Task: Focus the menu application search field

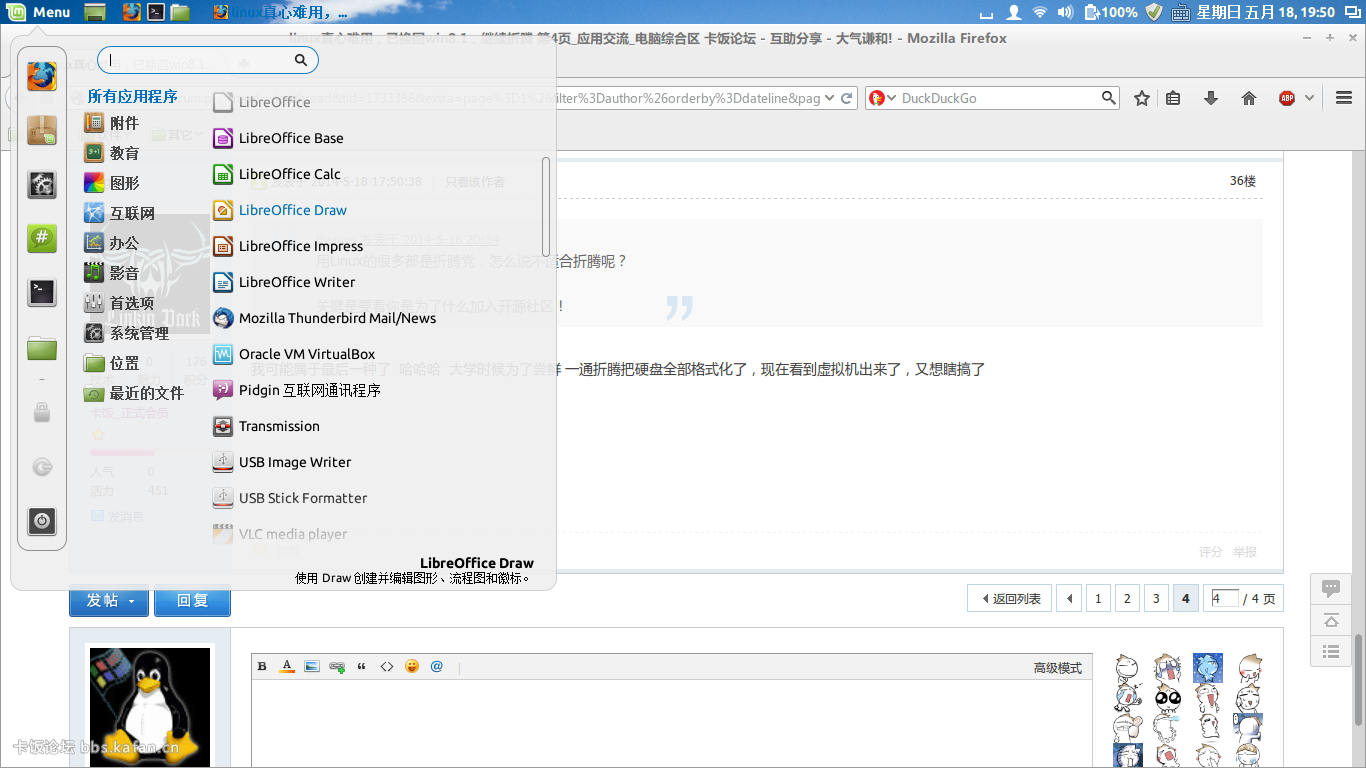Action: [x=207, y=60]
